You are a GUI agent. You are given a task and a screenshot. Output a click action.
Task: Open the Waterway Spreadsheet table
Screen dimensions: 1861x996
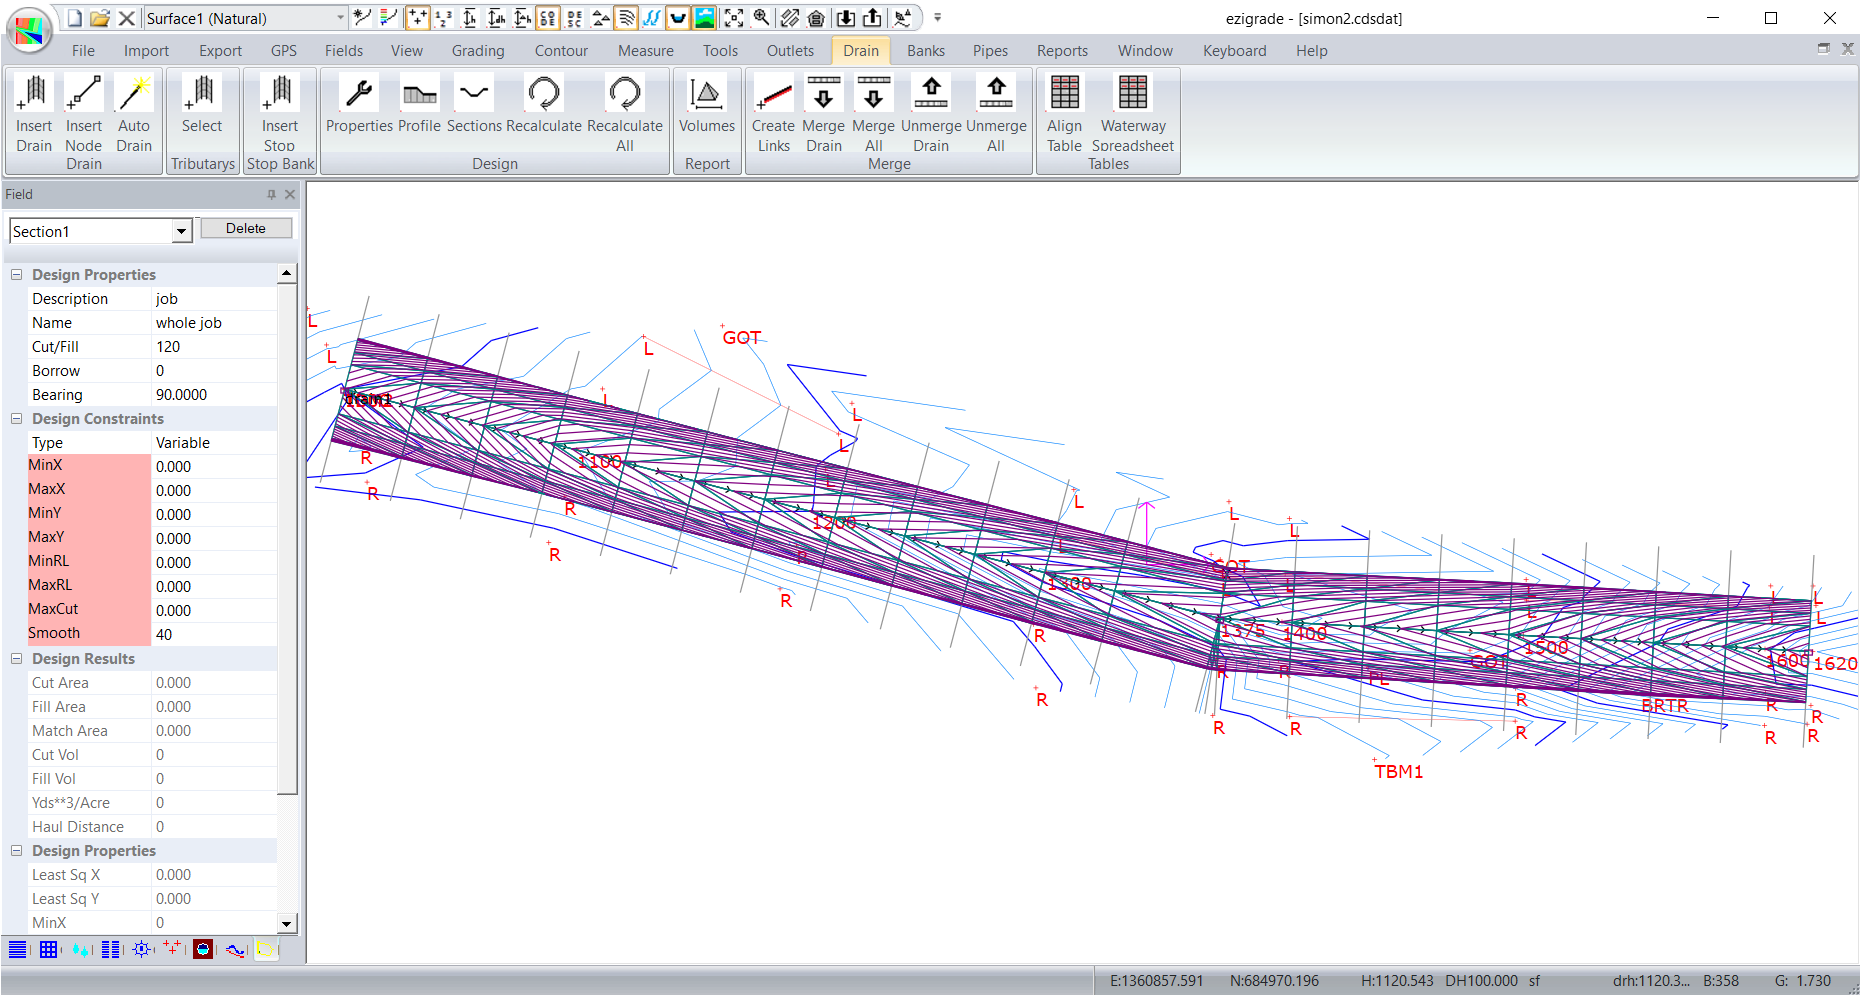coord(1132,114)
